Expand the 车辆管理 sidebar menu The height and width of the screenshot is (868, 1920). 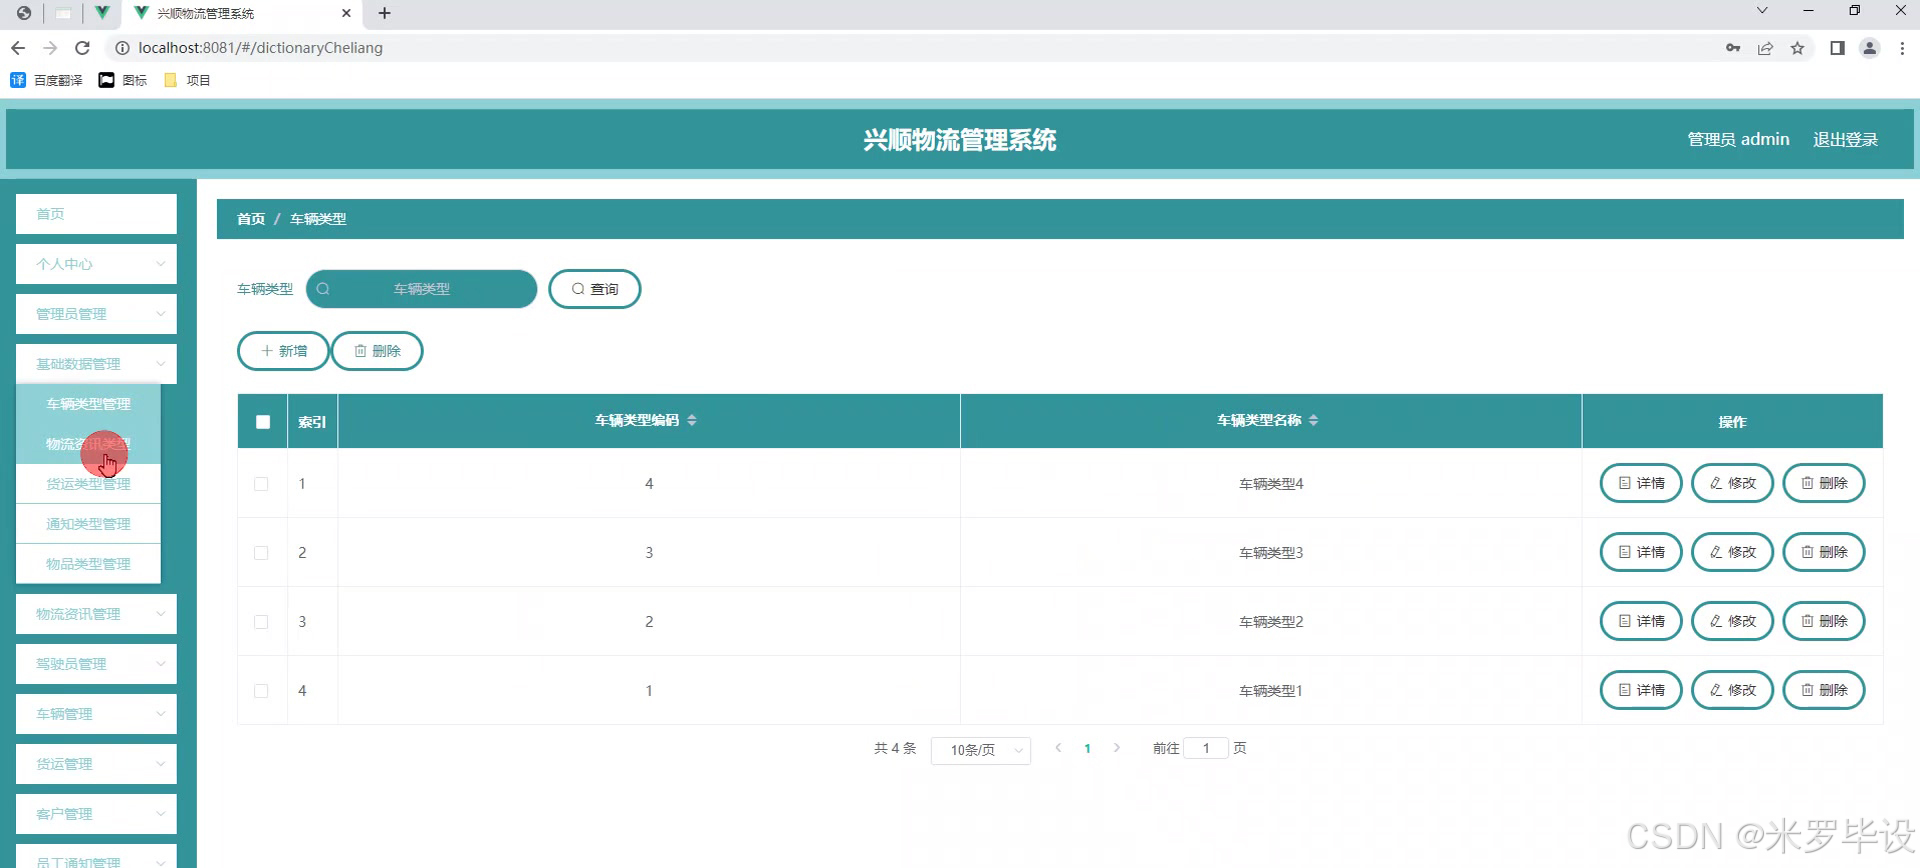click(96, 714)
